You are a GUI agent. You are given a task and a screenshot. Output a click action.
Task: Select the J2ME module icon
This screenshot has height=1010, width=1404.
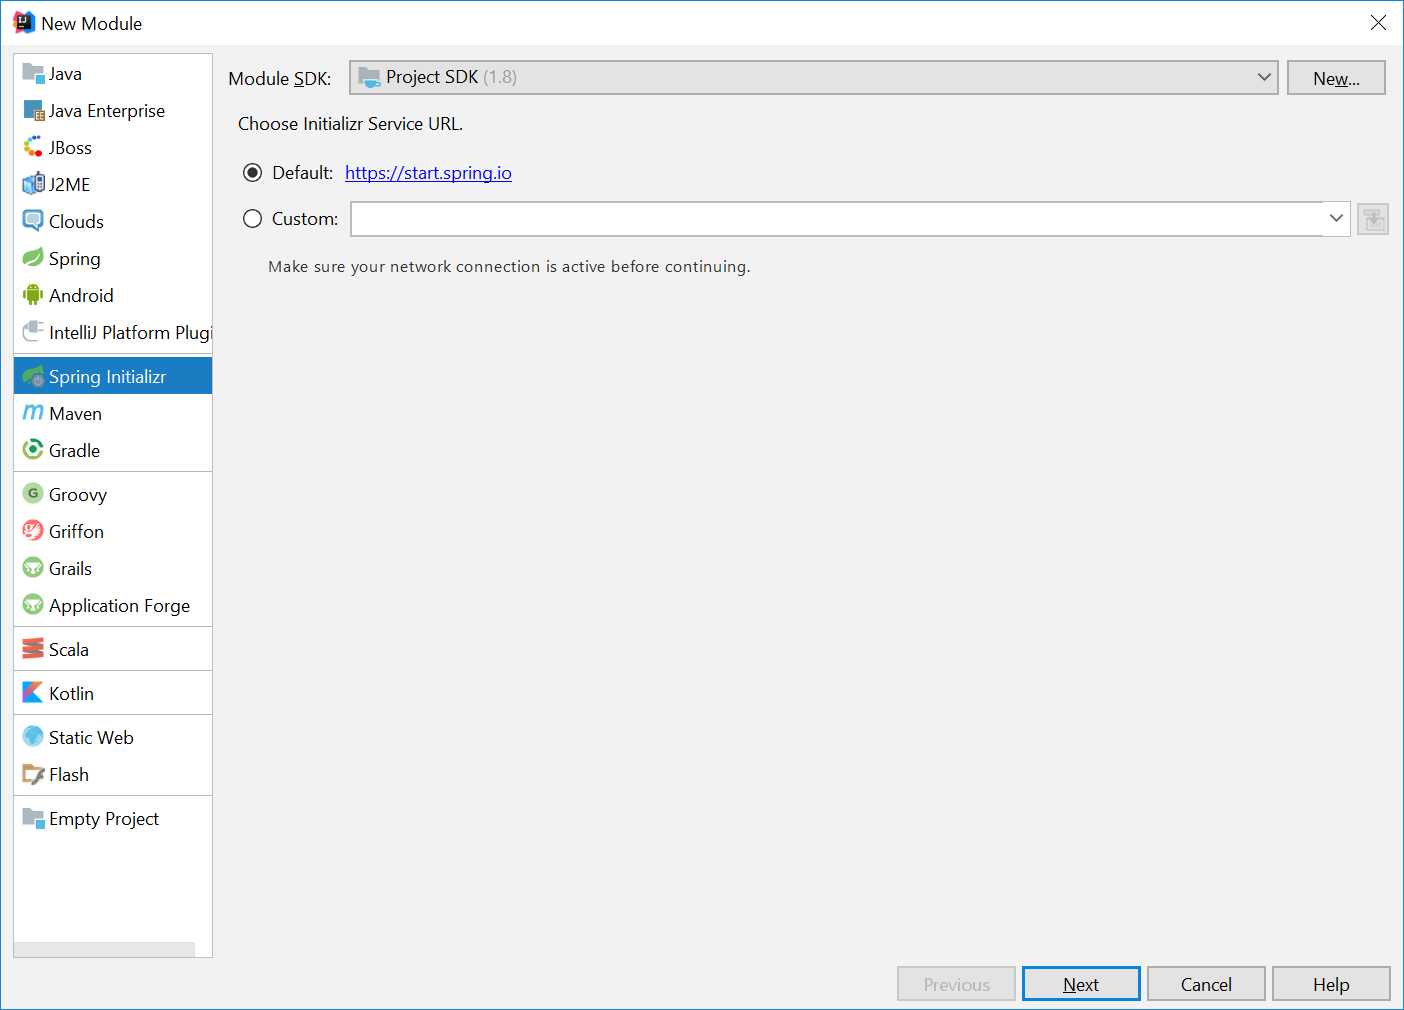point(33,184)
